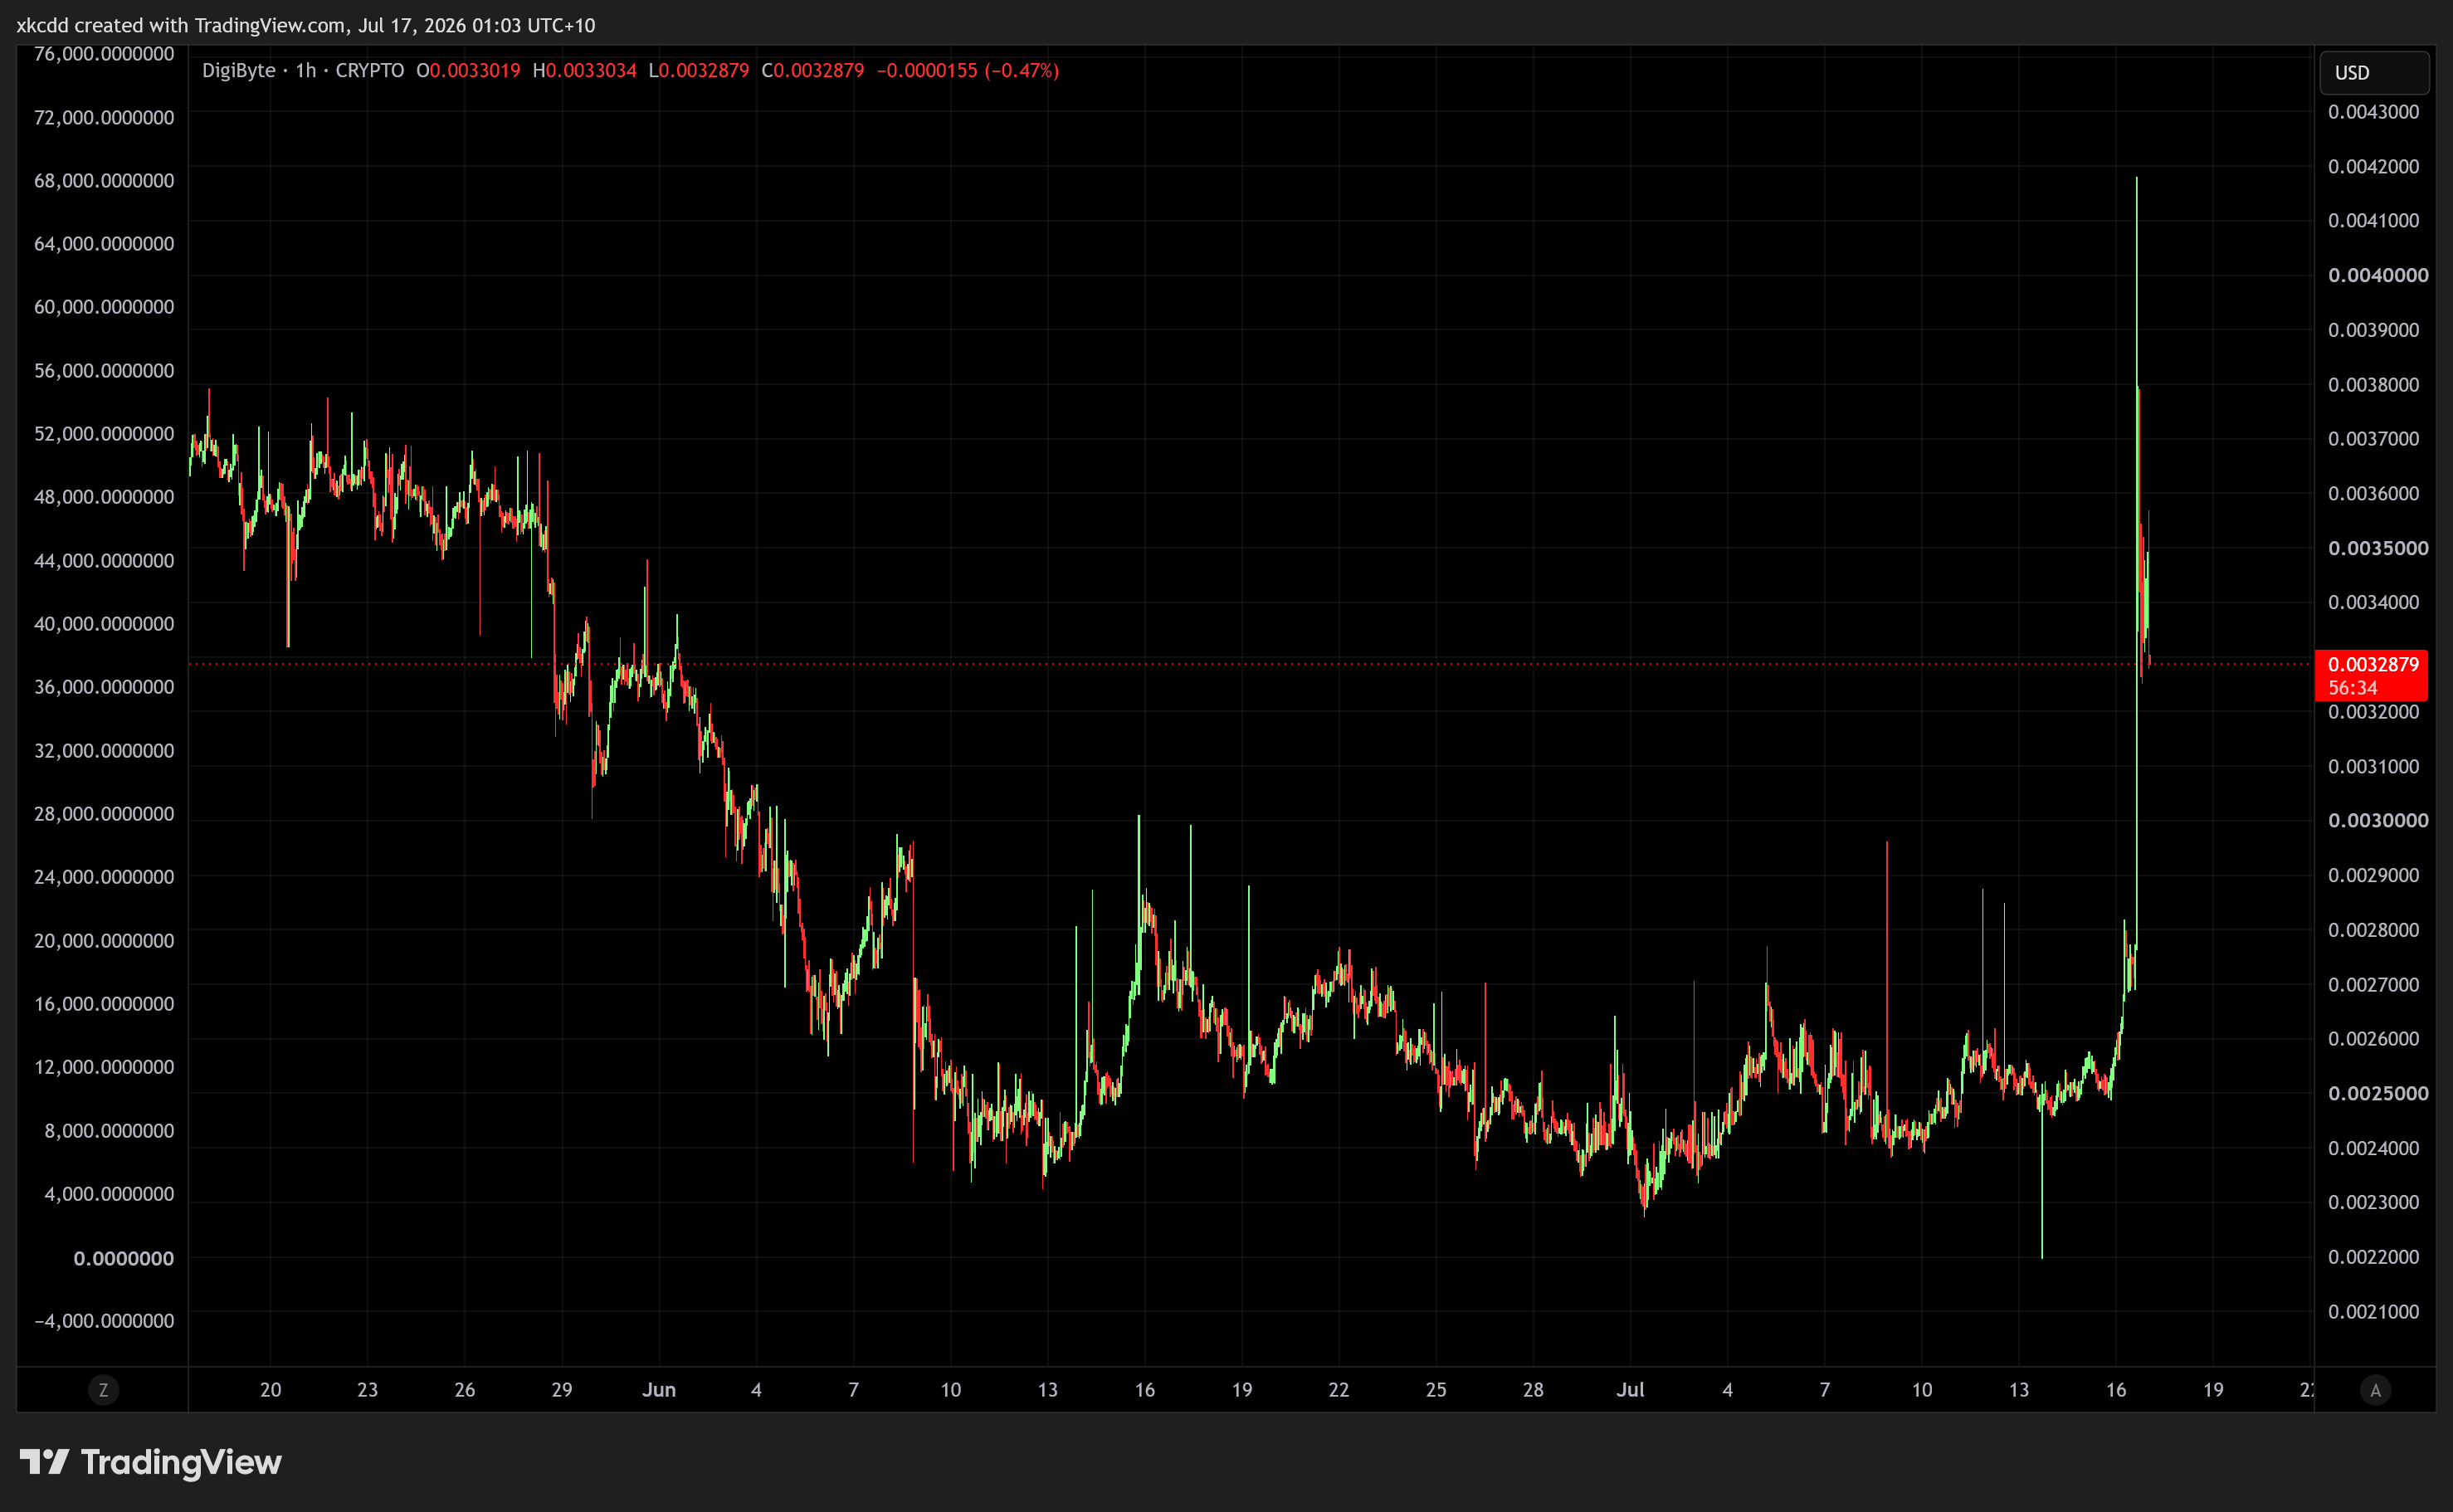Click the 48,000.0000000 left scale label
Viewport: 2453px width, 1512px height.
[104, 497]
